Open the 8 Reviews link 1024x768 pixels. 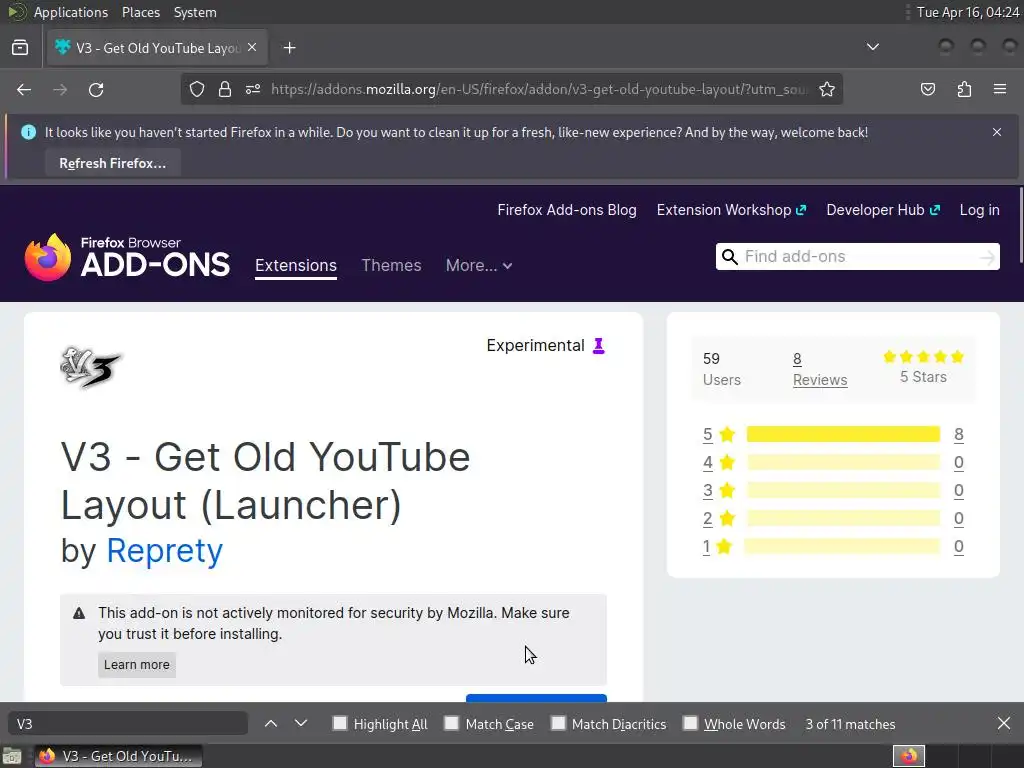(x=820, y=369)
